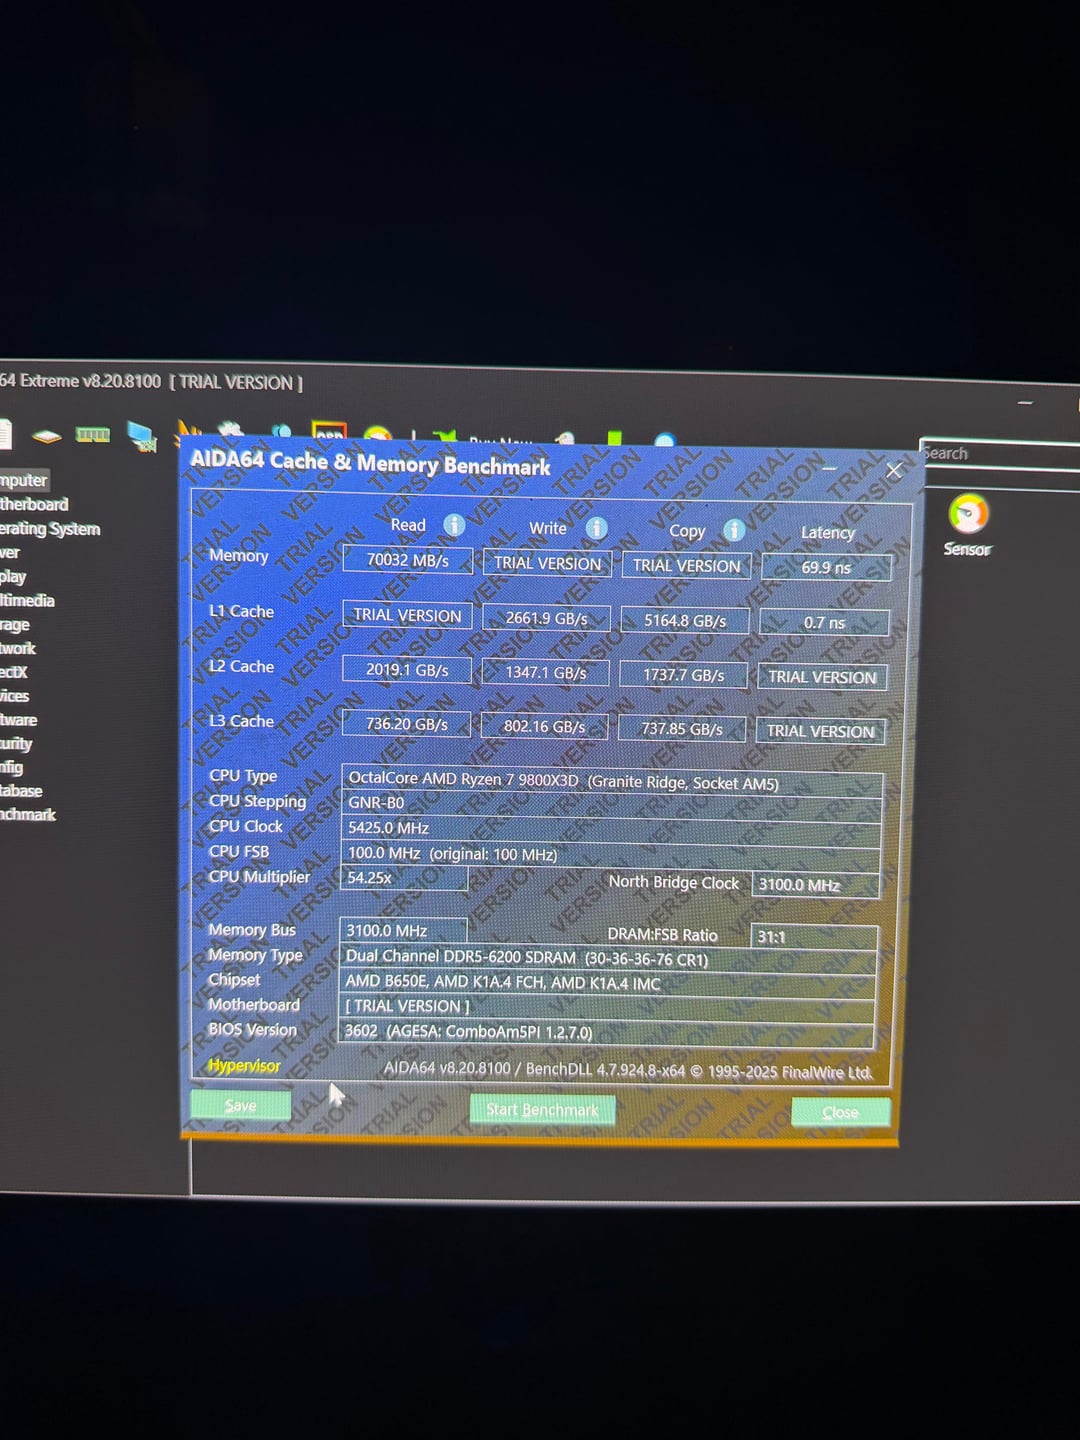
Task: Click the Write info icon
Action: click(597, 528)
